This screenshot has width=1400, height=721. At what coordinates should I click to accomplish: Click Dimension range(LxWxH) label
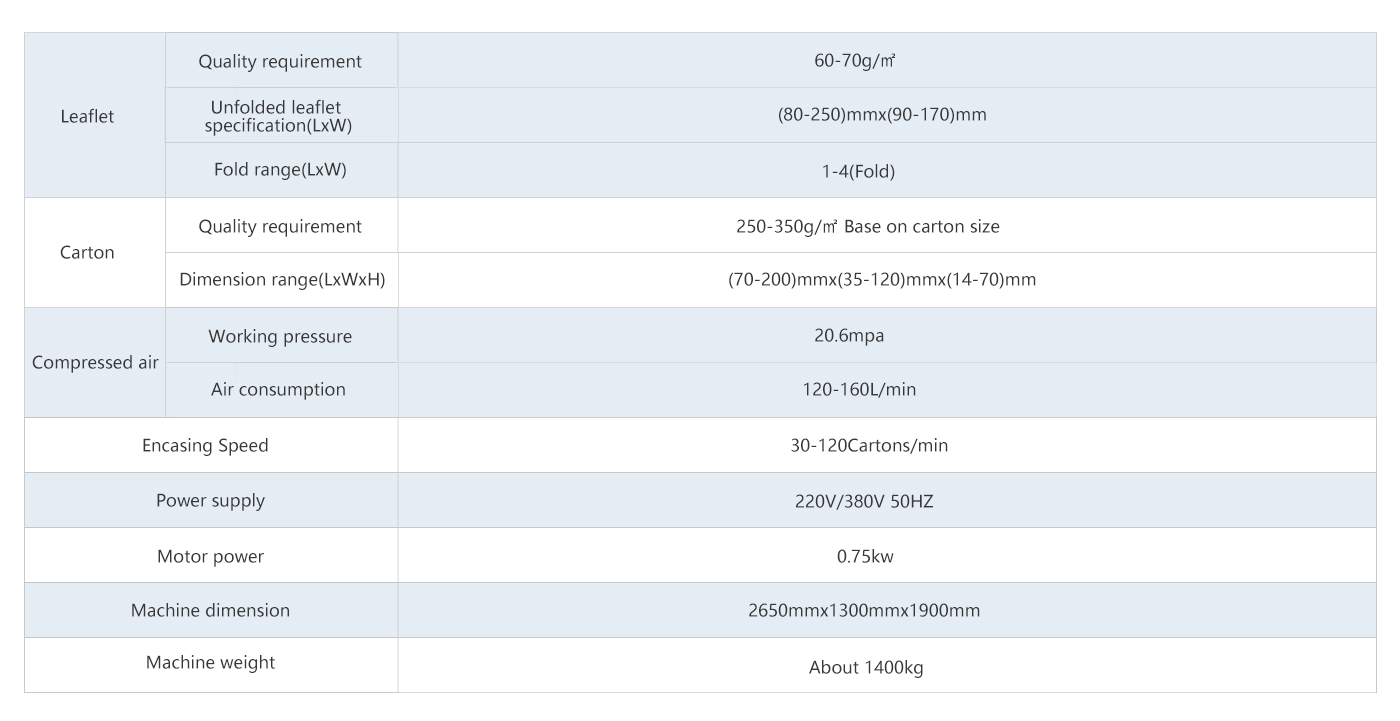280,280
